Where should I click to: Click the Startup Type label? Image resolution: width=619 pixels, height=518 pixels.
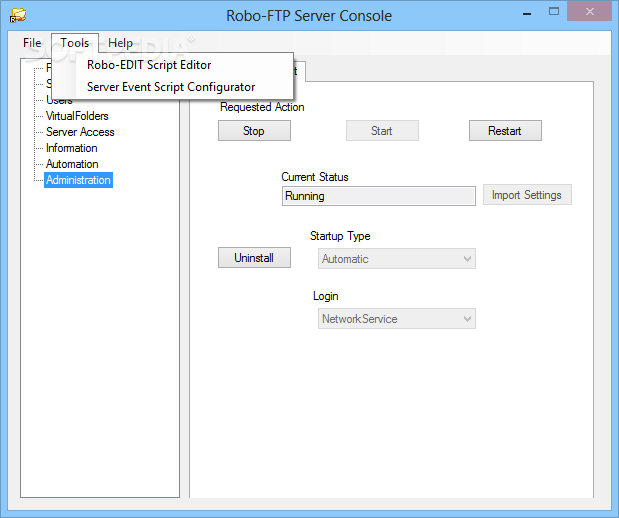(x=340, y=236)
